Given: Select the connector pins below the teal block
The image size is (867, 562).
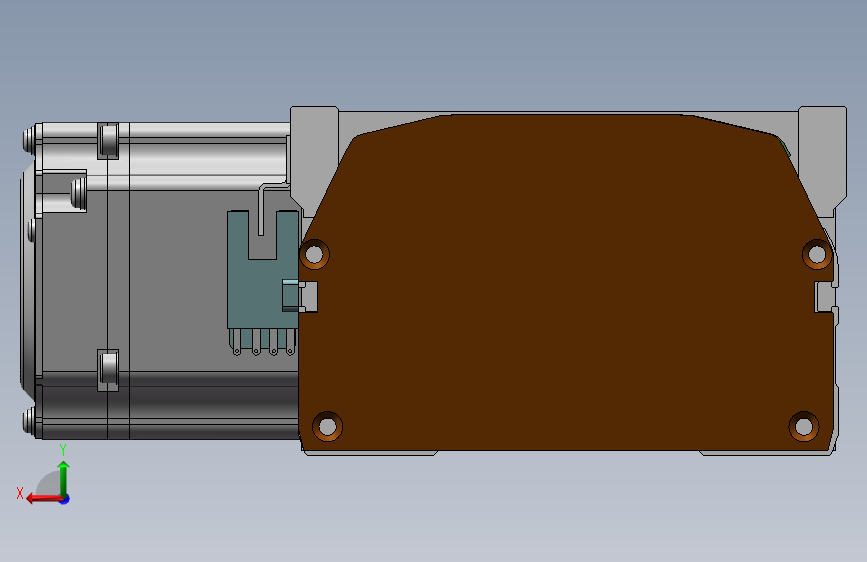Looking at the screenshot, I should click(x=263, y=342).
